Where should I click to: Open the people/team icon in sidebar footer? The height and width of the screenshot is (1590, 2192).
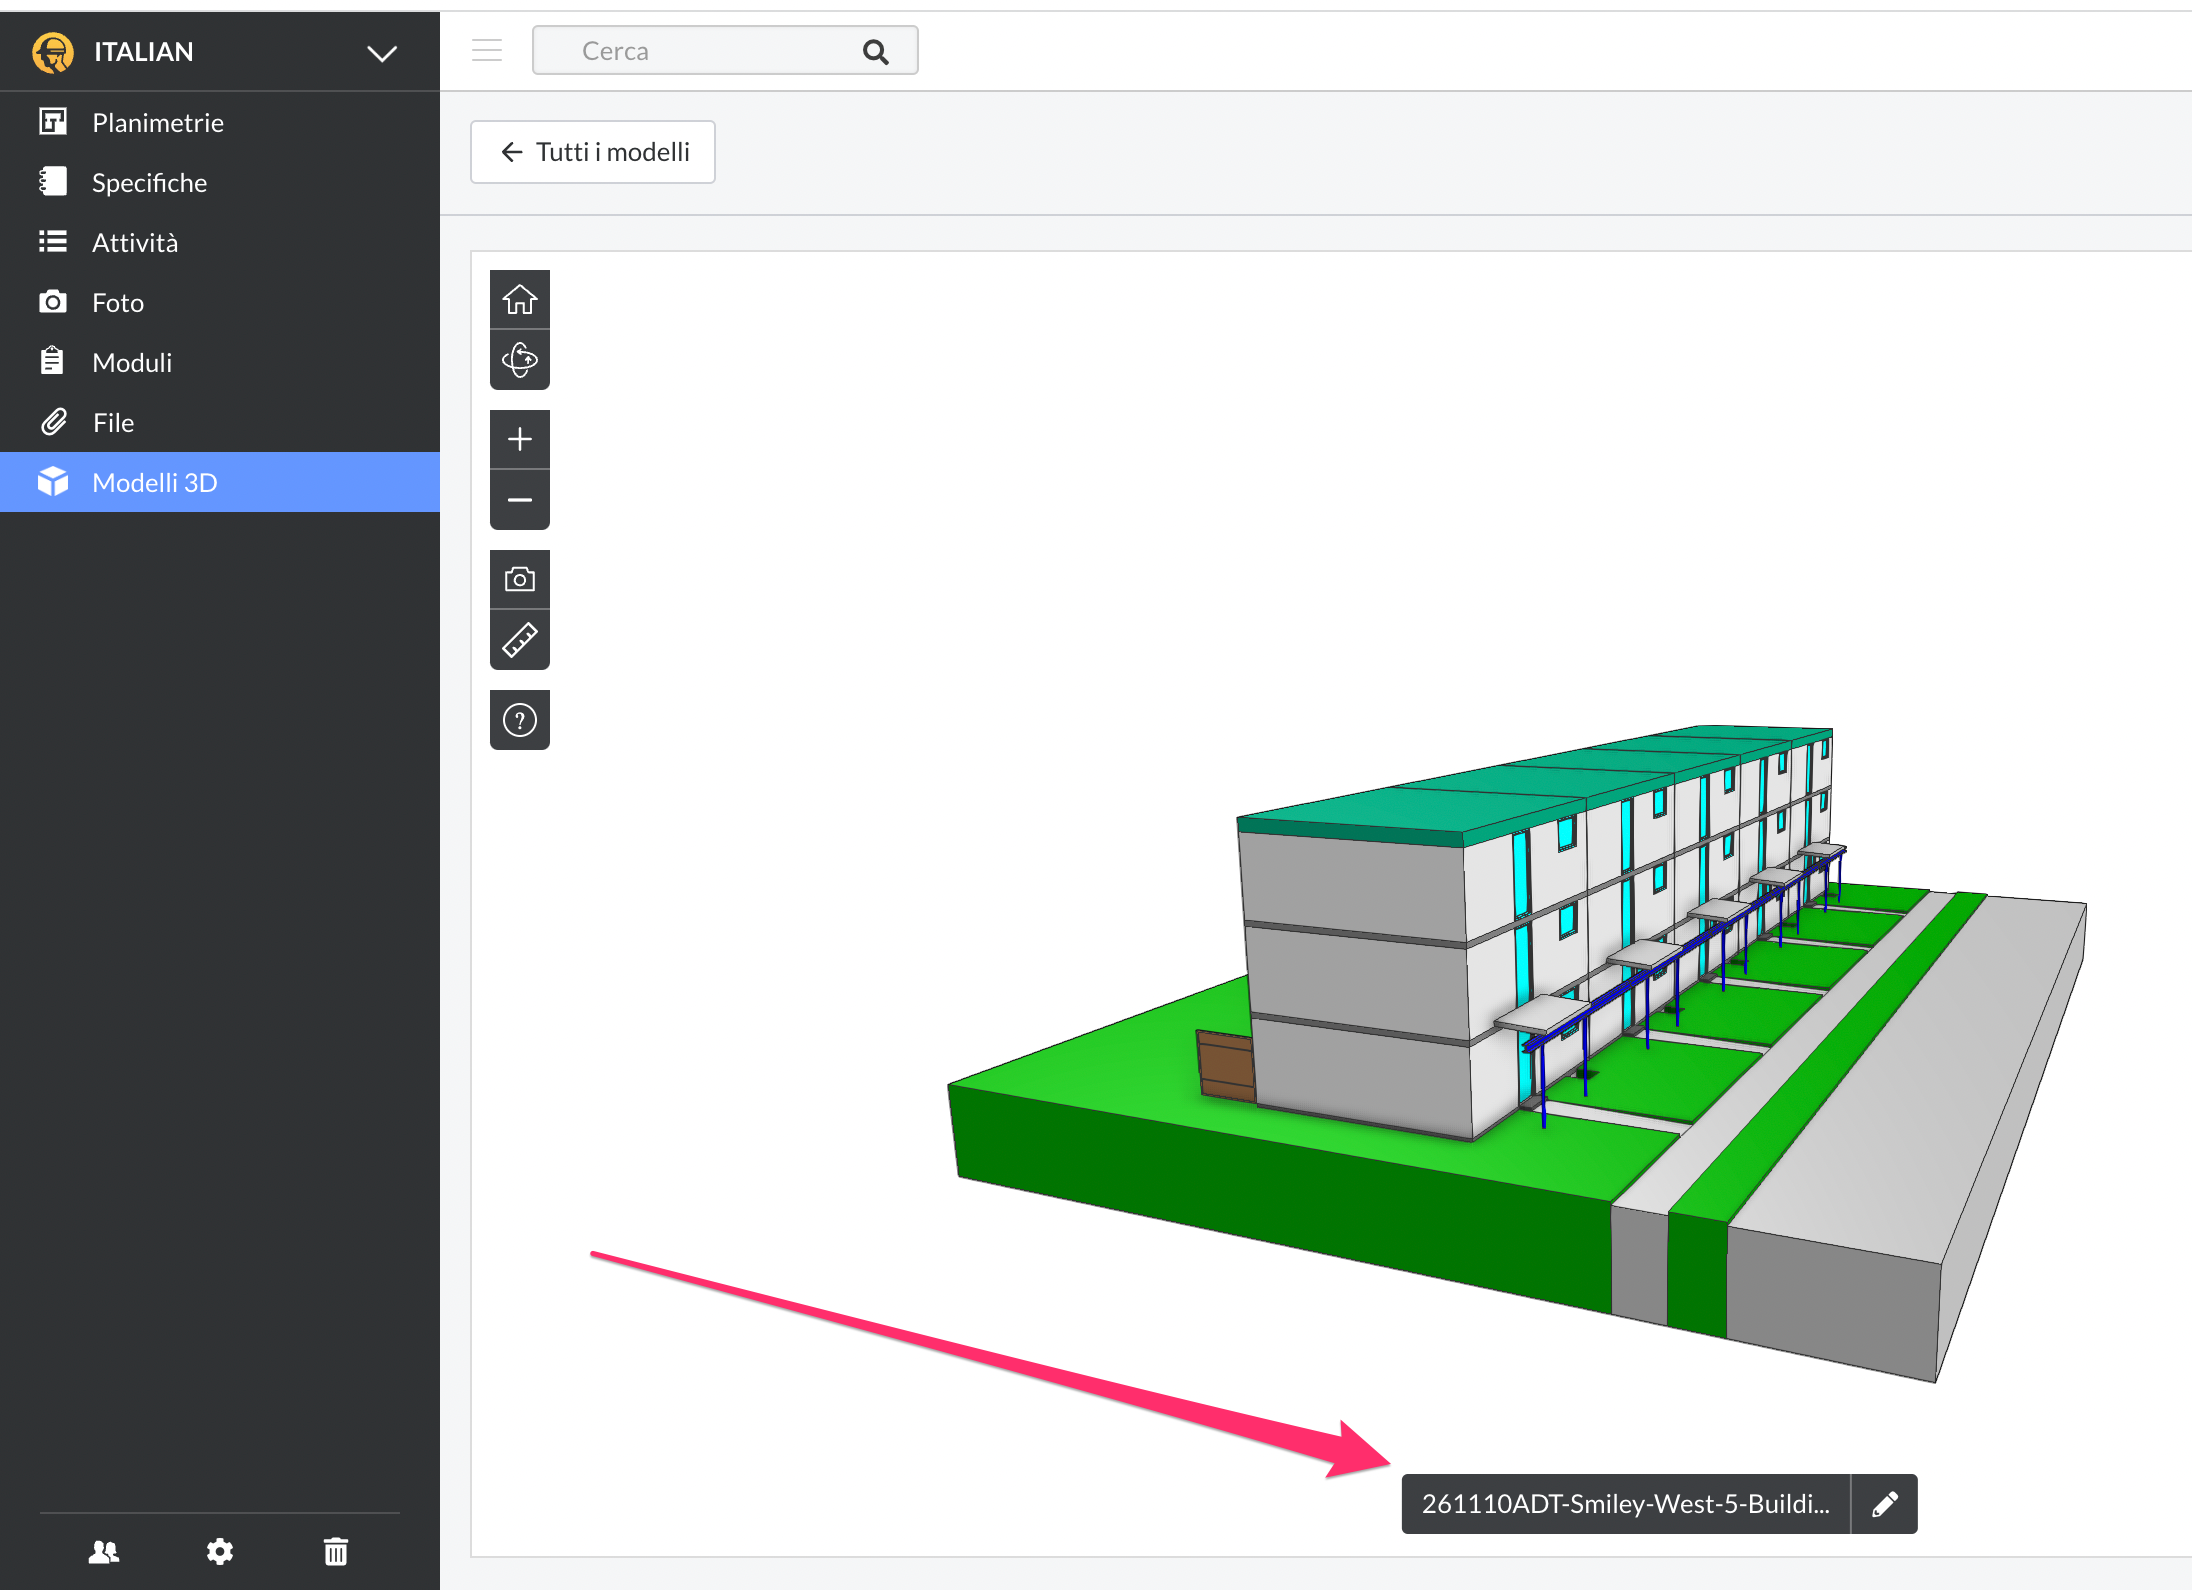[104, 1551]
